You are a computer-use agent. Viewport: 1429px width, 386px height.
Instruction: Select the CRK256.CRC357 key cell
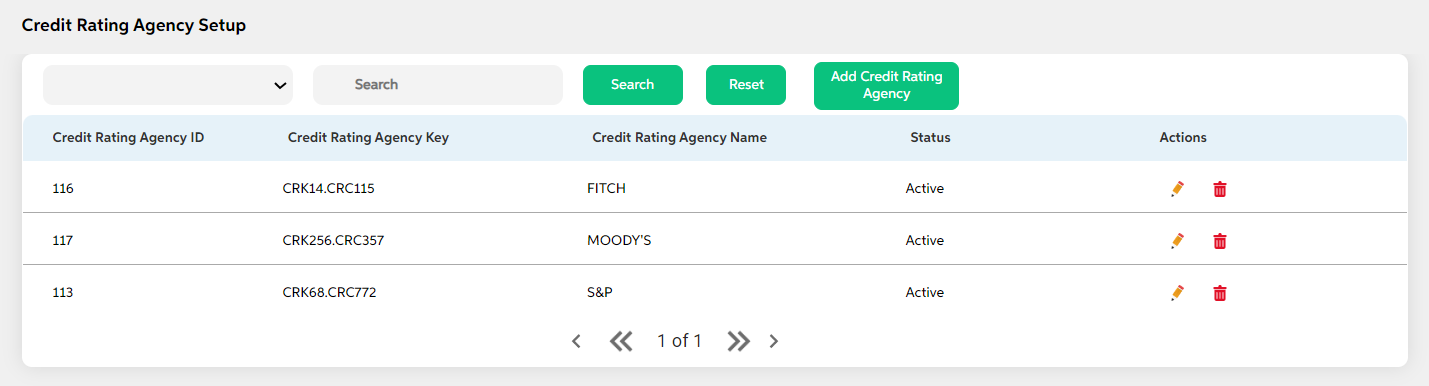coord(333,241)
